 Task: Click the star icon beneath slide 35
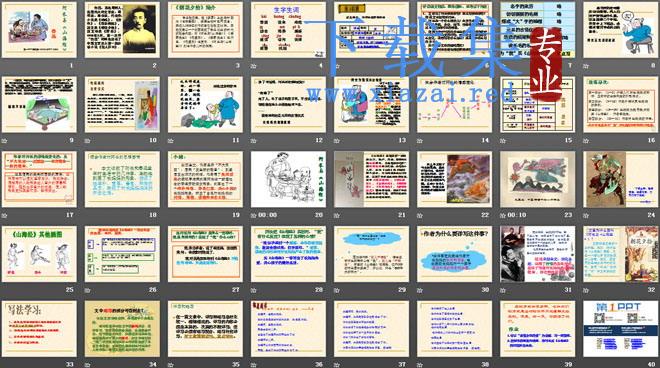pos(170,365)
